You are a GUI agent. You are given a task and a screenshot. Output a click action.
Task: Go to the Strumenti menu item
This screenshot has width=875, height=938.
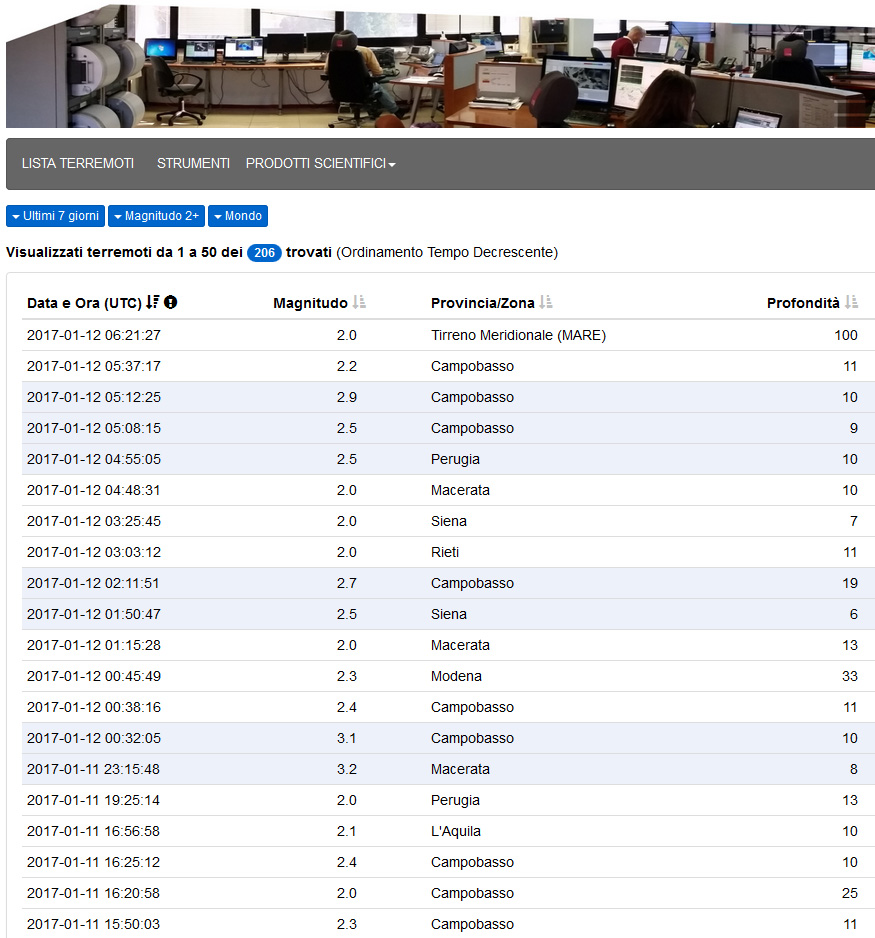coord(193,163)
